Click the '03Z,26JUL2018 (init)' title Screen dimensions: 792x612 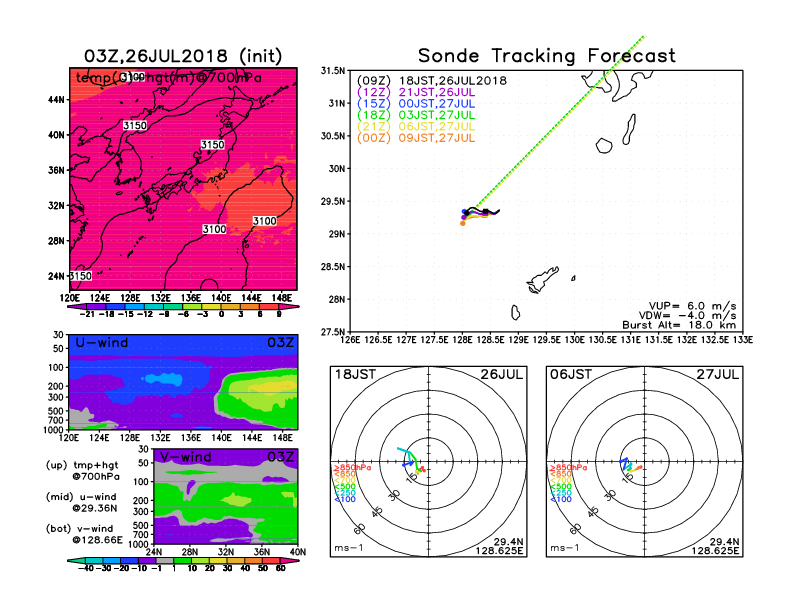[x=183, y=56]
